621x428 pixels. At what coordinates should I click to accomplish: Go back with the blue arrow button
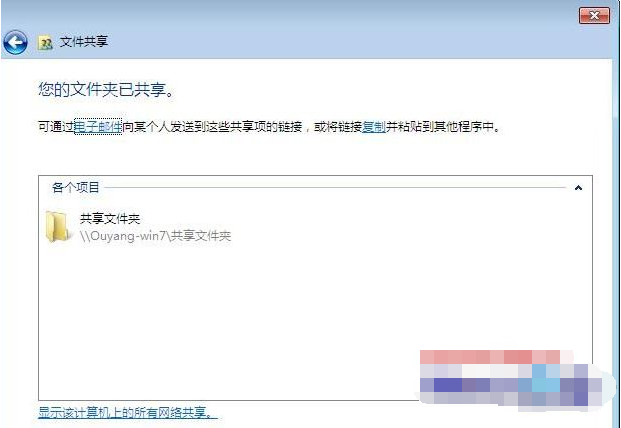tap(15, 42)
